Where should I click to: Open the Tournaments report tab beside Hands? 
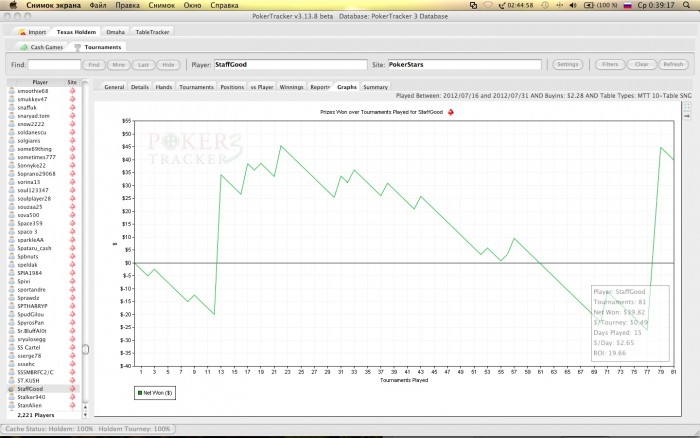[196, 87]
